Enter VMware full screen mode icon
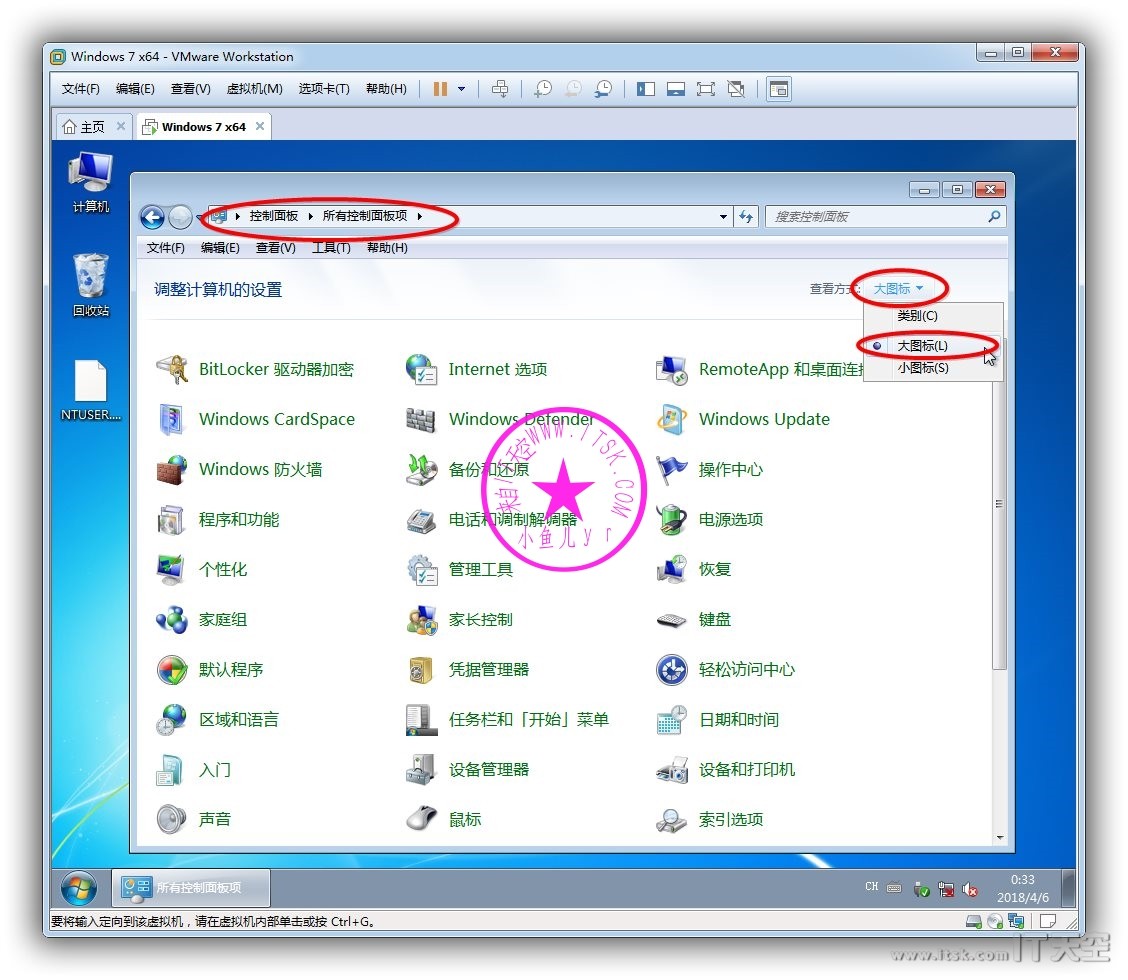Viewport: 1128px width, 980px height. [x=706, y=89]
